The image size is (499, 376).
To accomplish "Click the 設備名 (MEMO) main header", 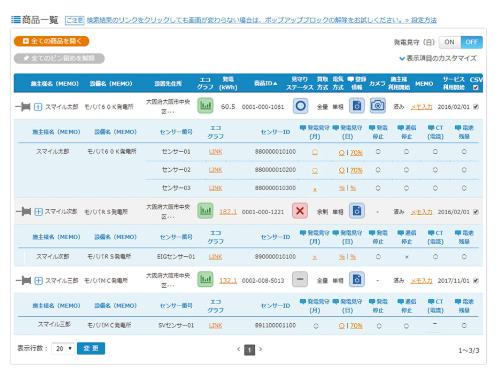I will 111,84.
